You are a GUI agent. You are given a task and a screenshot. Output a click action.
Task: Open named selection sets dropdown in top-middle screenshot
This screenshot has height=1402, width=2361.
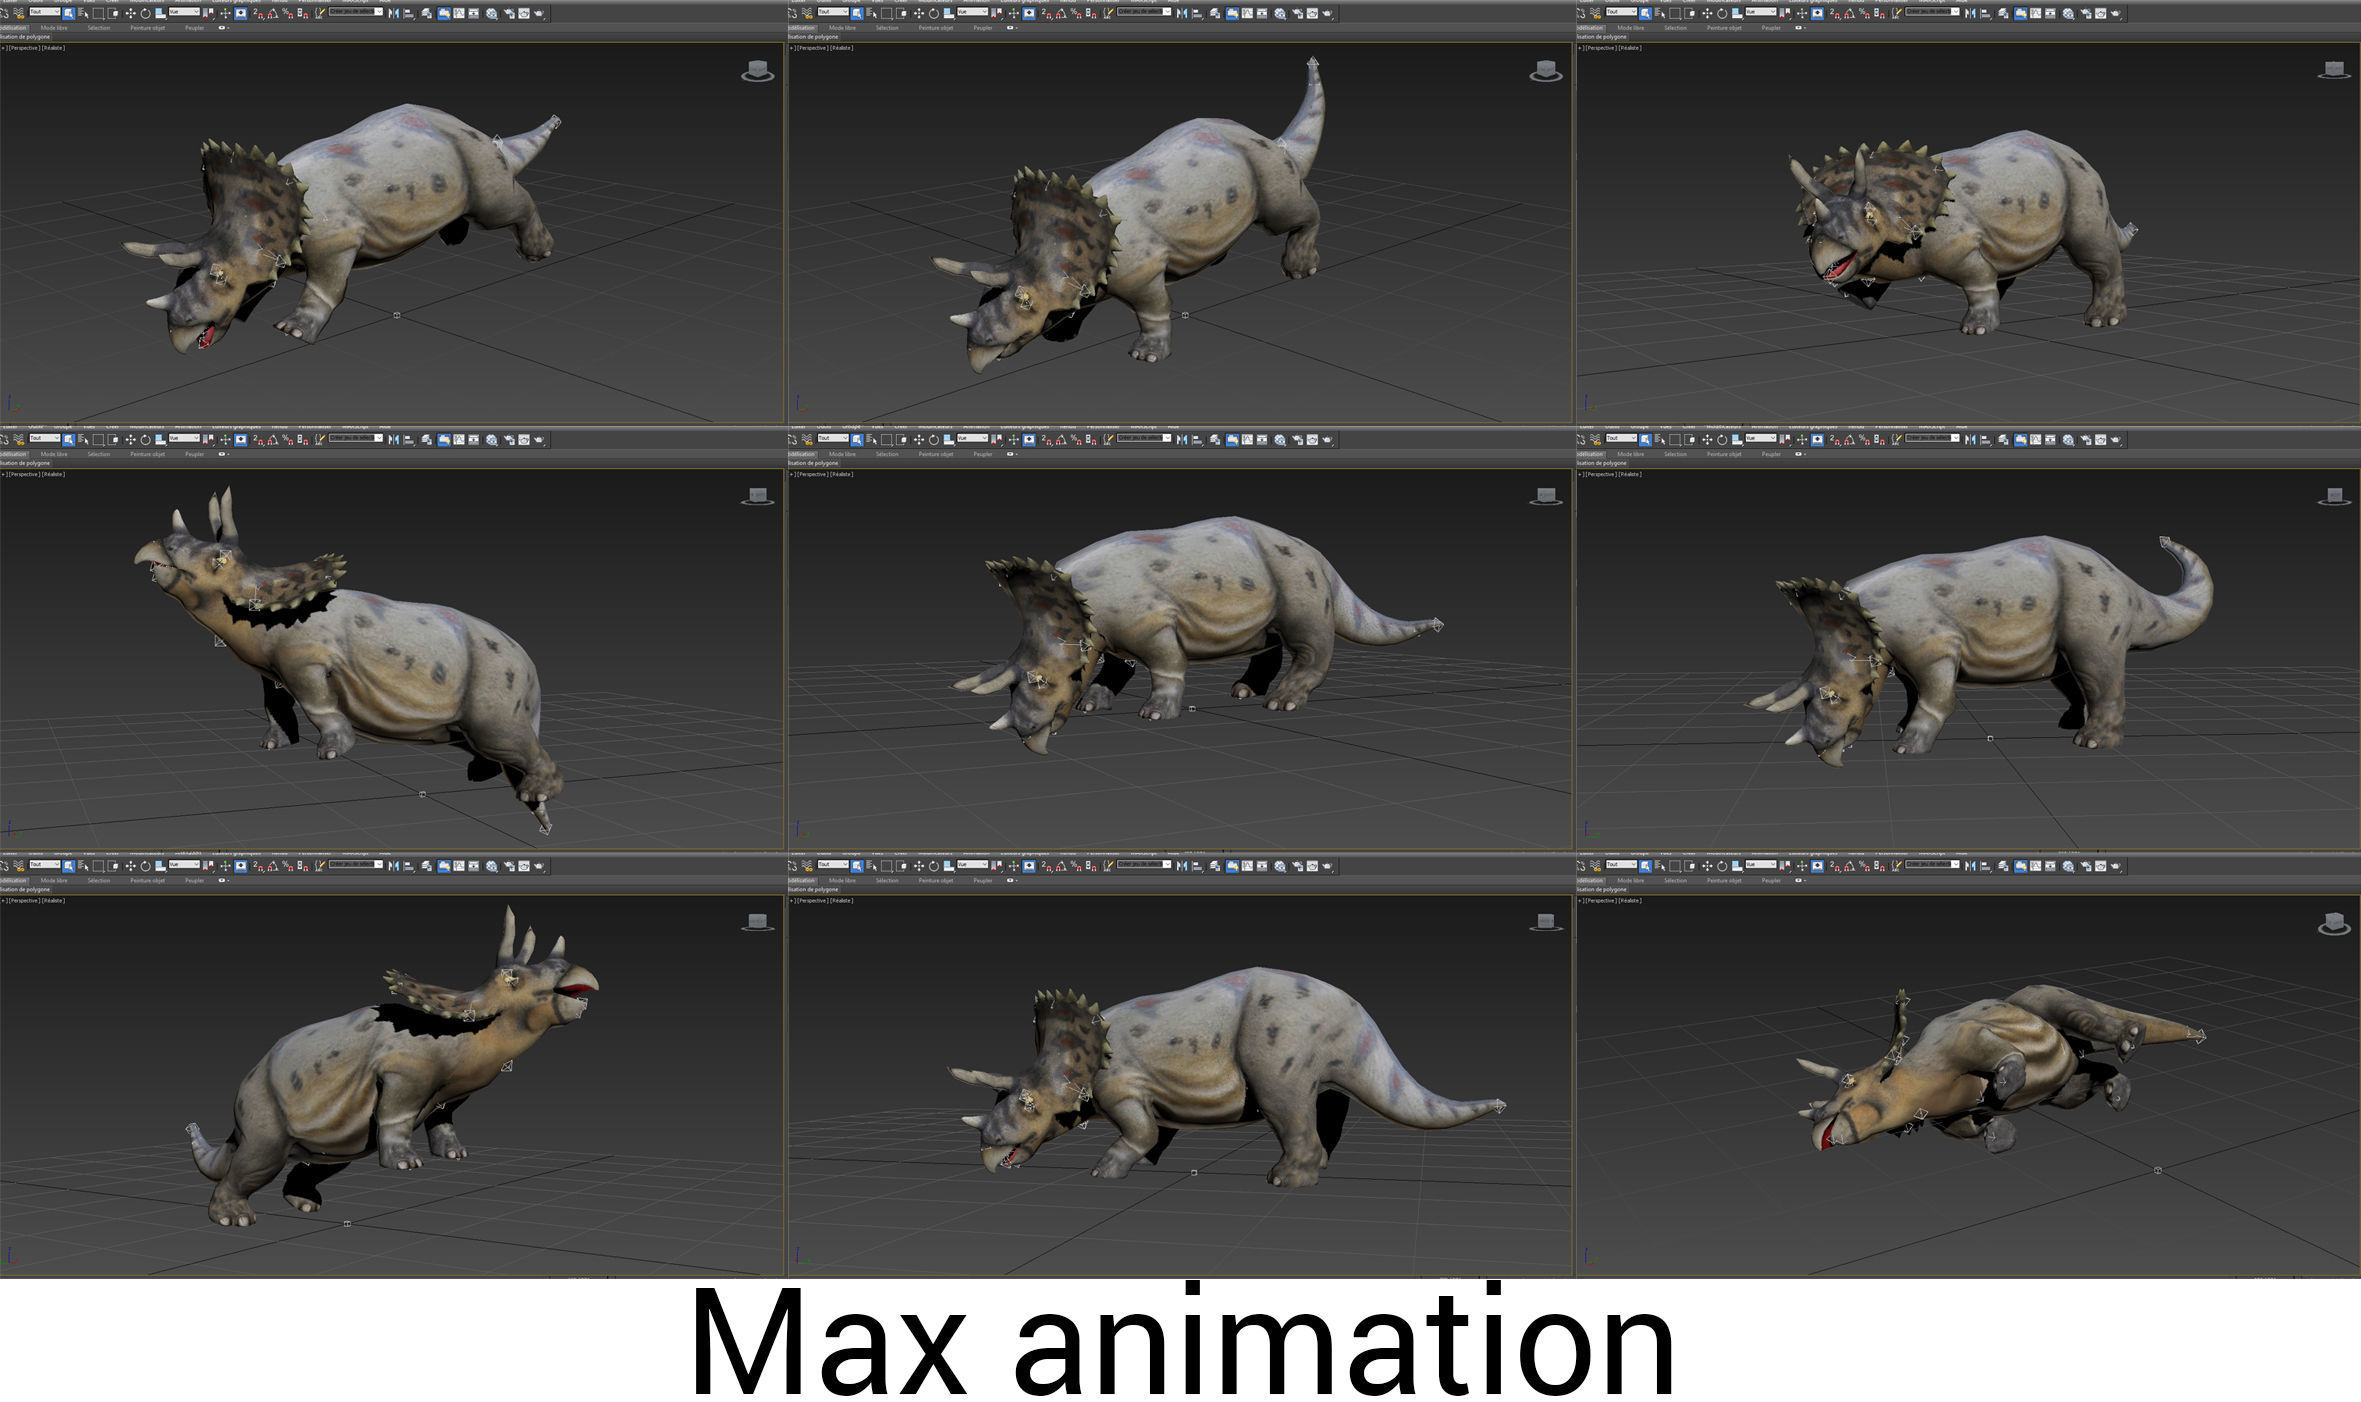coord(1145,12)
